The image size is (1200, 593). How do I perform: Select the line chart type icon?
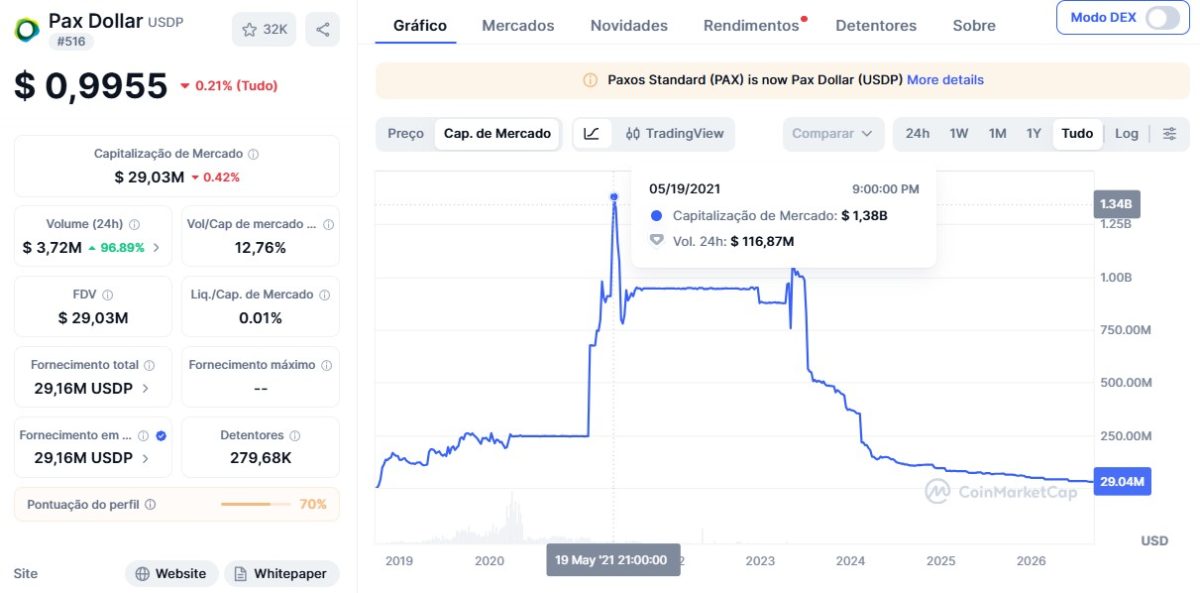tap(591, 133)
